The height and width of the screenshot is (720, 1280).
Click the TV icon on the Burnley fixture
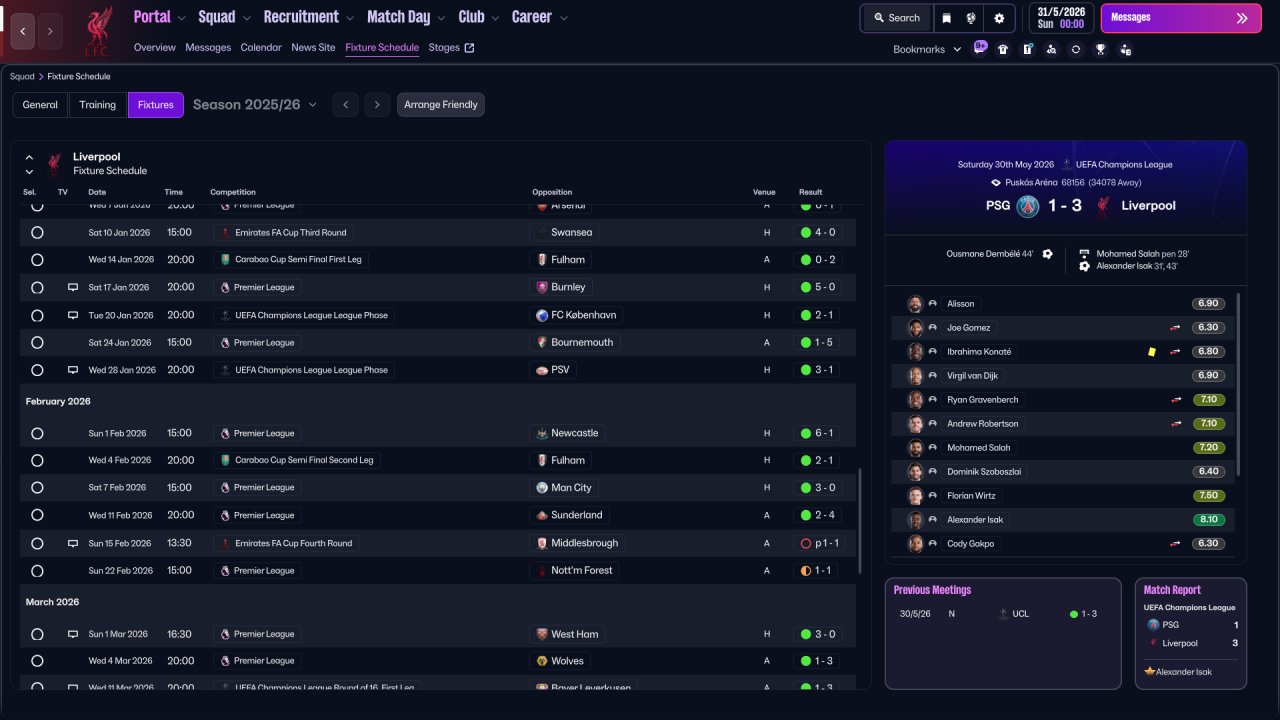tap(72, 287)
